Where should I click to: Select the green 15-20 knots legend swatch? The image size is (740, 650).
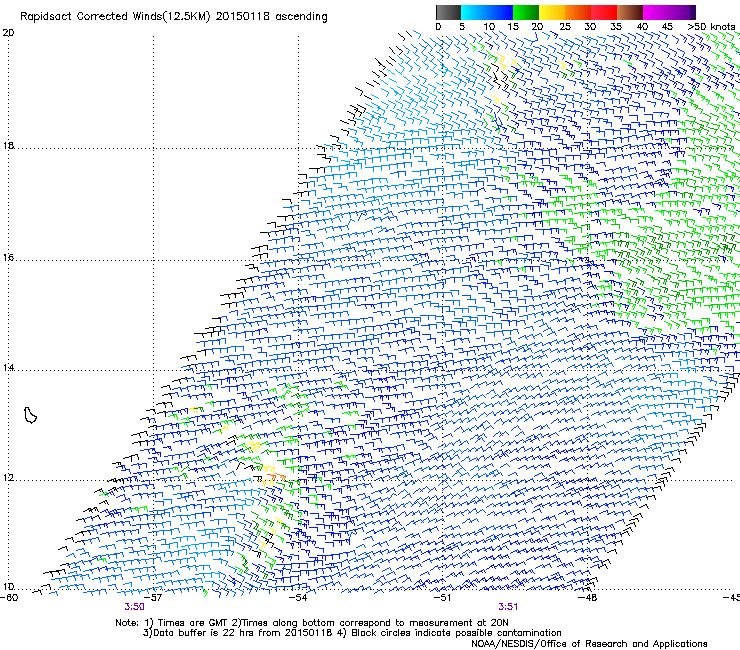coord(526,12)
